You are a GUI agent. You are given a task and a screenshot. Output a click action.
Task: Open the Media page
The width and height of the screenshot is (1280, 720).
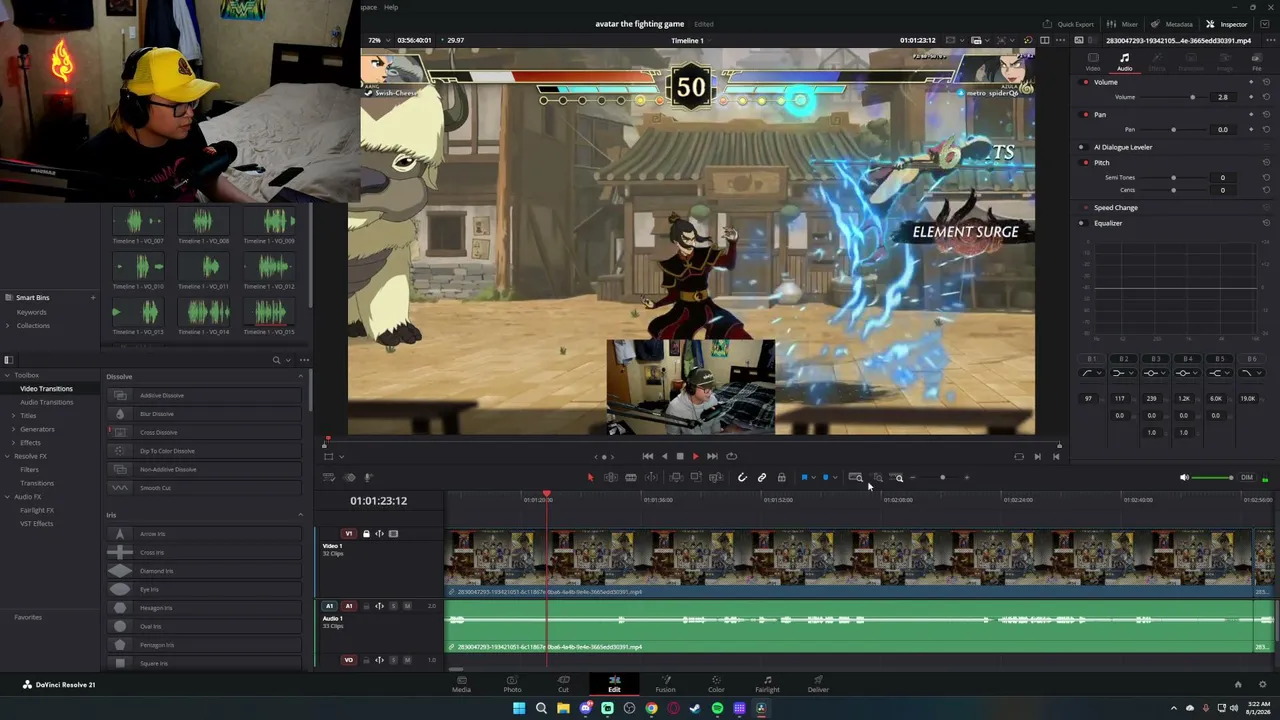coord(461,684)
